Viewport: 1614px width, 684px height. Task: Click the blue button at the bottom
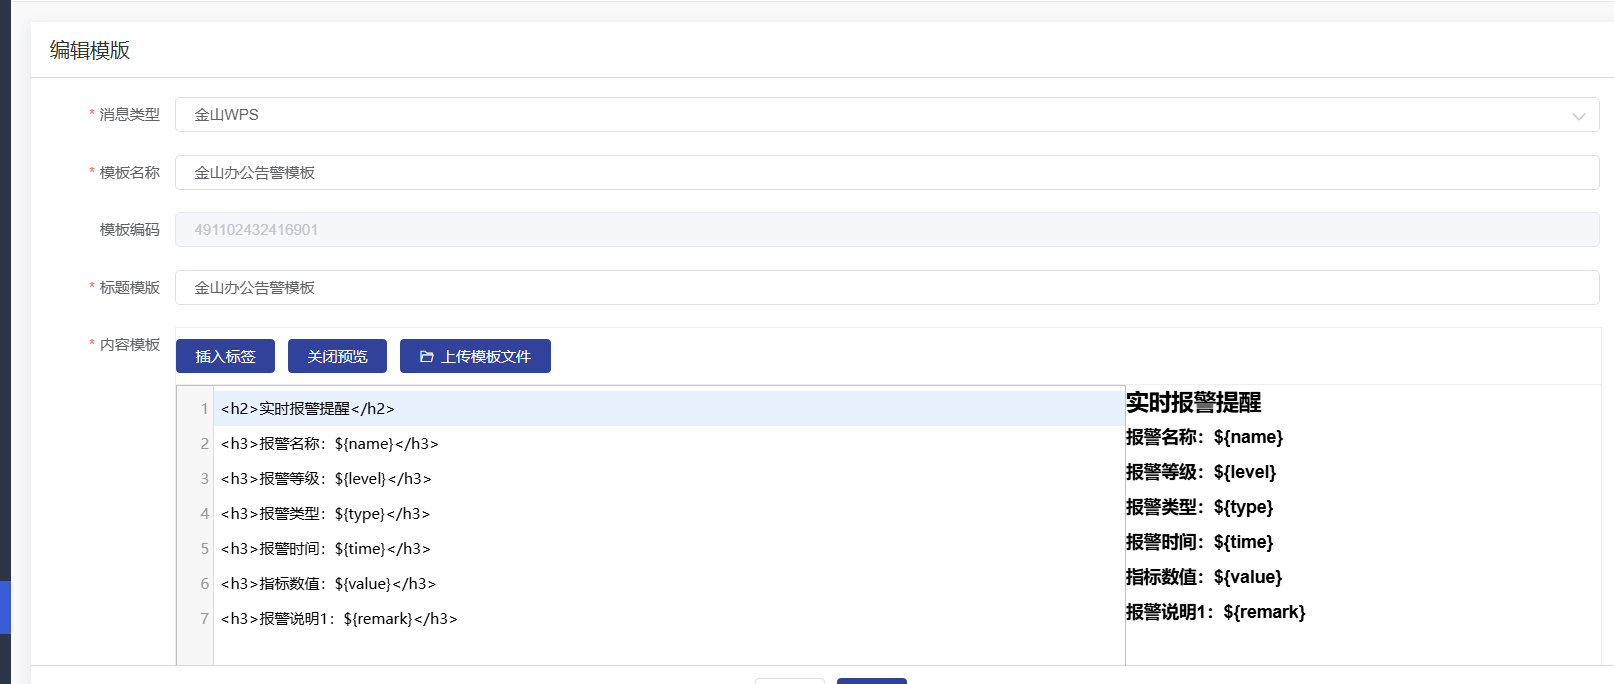(871, 680)
